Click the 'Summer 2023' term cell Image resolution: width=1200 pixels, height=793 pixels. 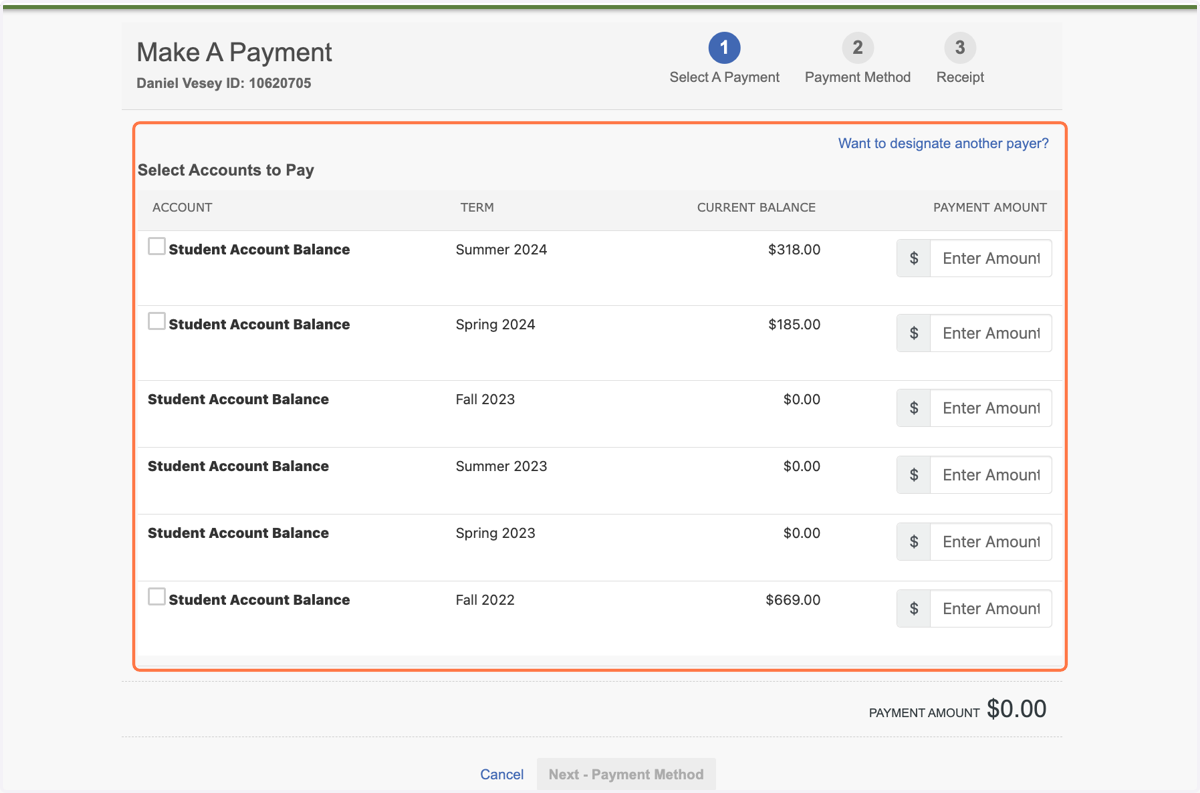click(x=501, y=466)
